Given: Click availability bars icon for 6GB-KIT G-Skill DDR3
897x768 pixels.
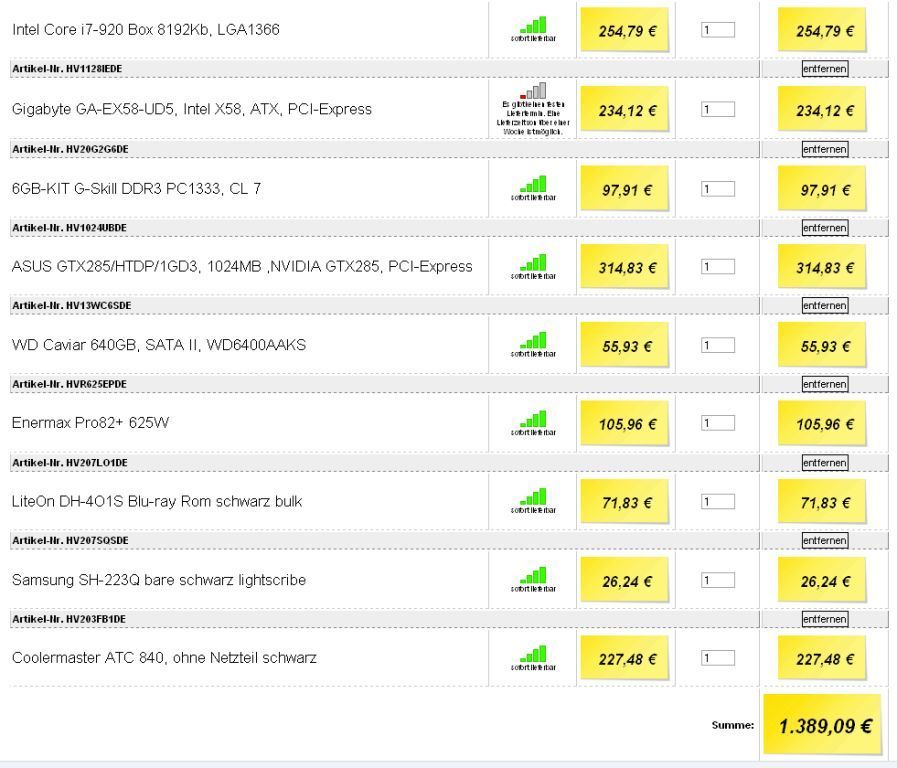Looking at the screenshot, I should point(533,184).
